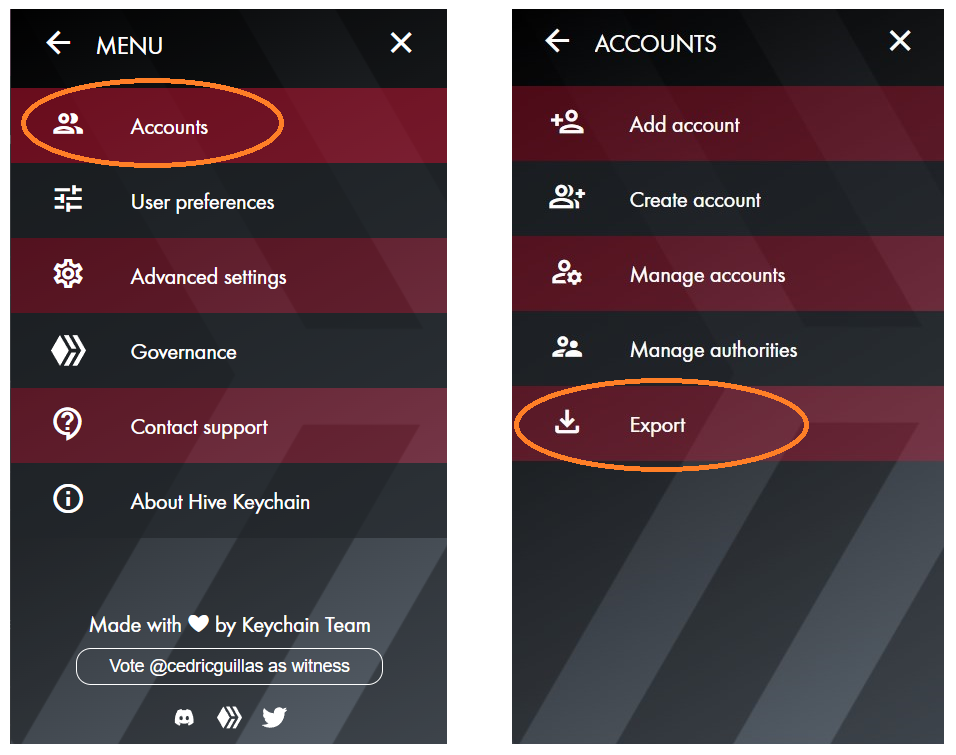
Task: Open Contact support menu entry
Action: [229, 425]
